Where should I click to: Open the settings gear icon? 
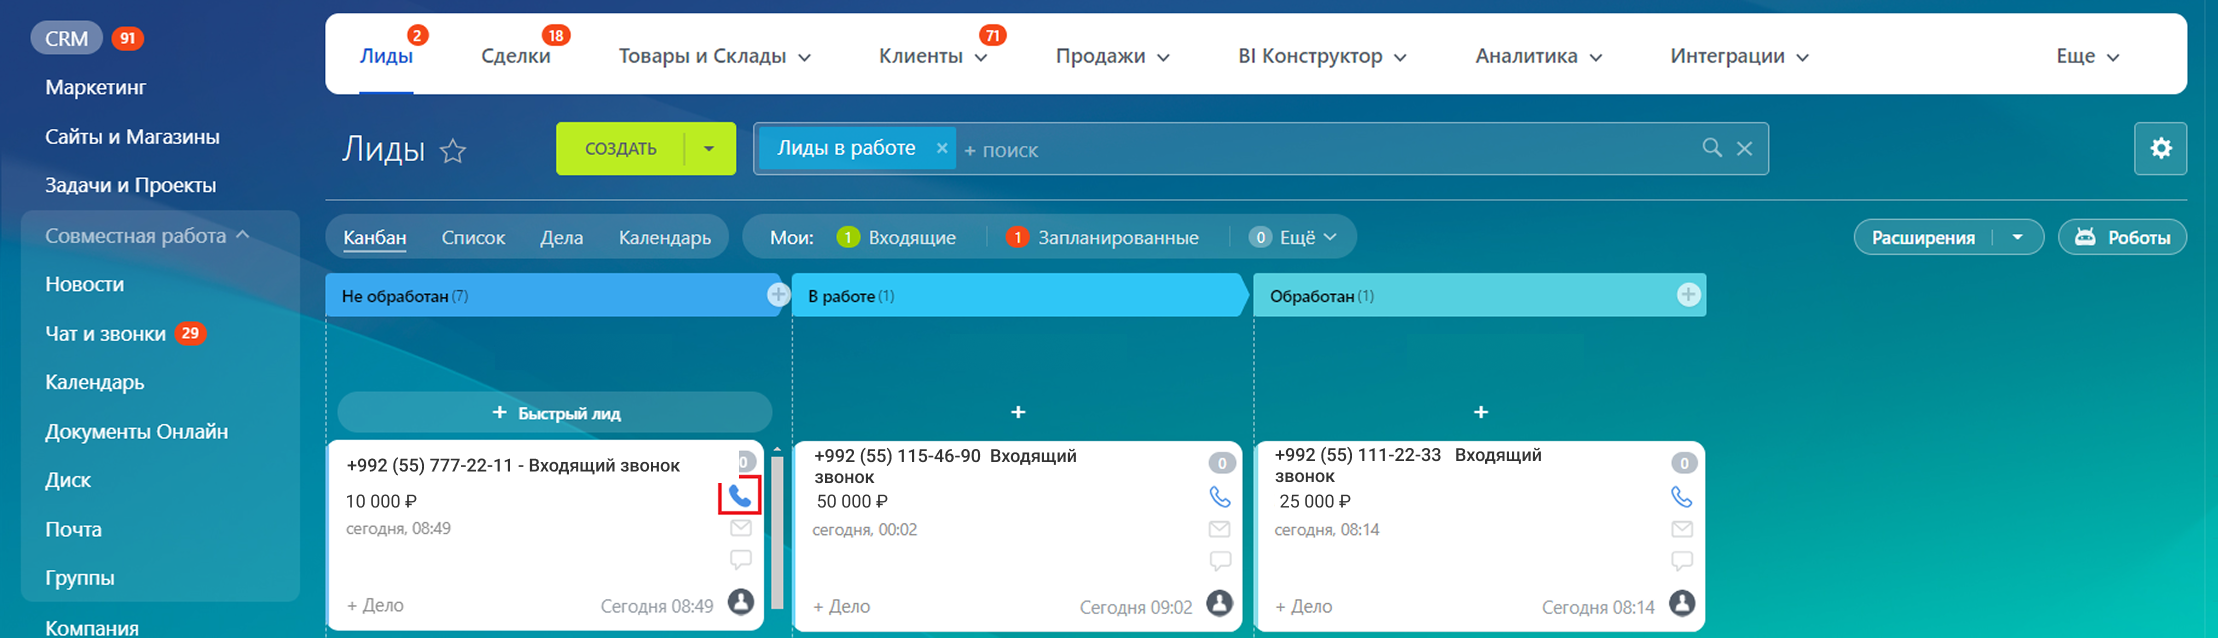point(2160,149)
